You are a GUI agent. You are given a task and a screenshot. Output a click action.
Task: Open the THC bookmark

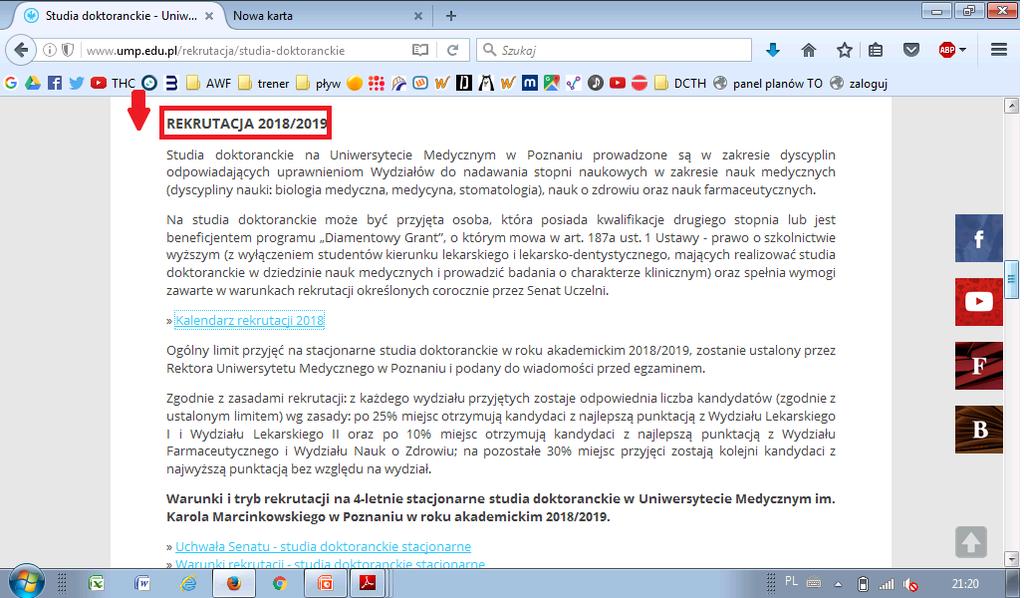(113, 83)
